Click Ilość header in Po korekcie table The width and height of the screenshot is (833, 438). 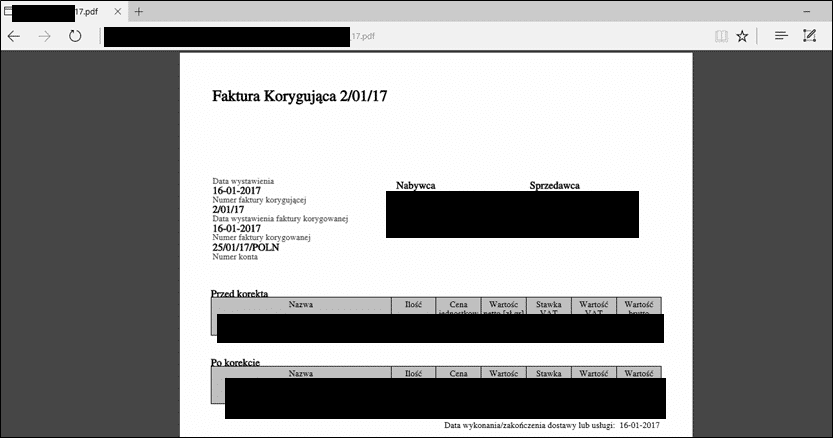tap(413, 374)
